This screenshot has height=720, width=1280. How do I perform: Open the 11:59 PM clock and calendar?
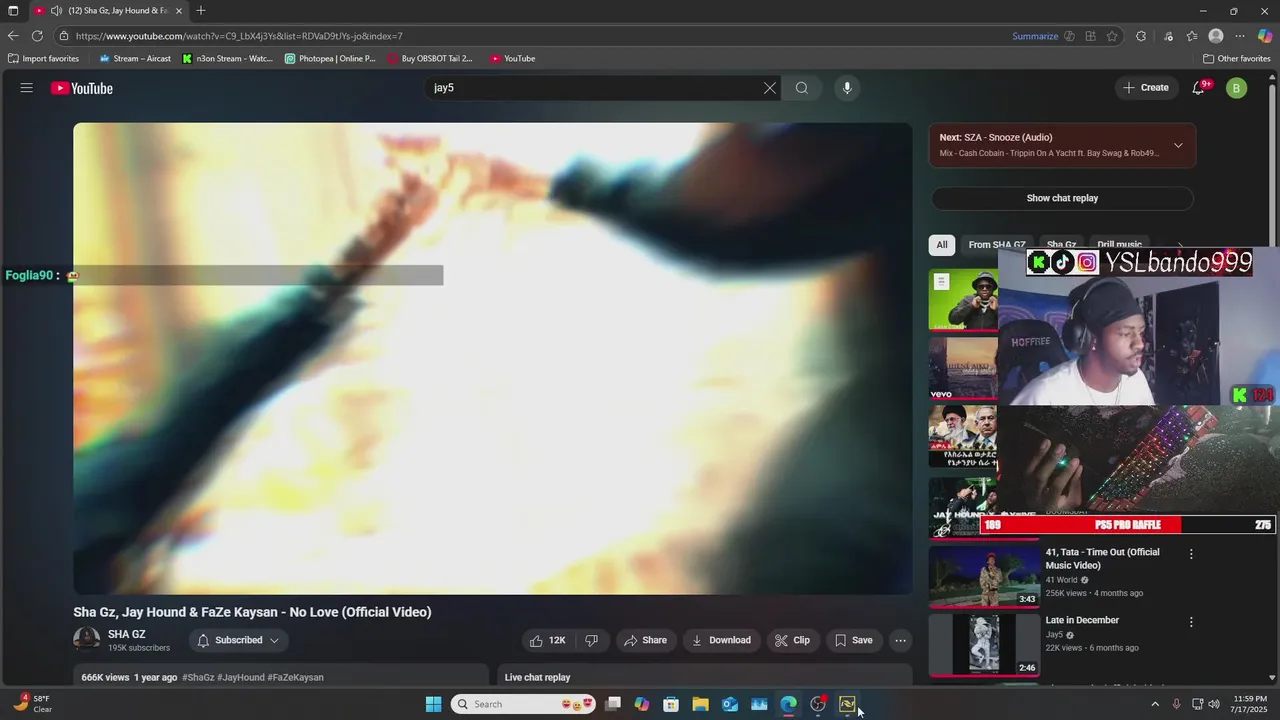(1250, 704)
